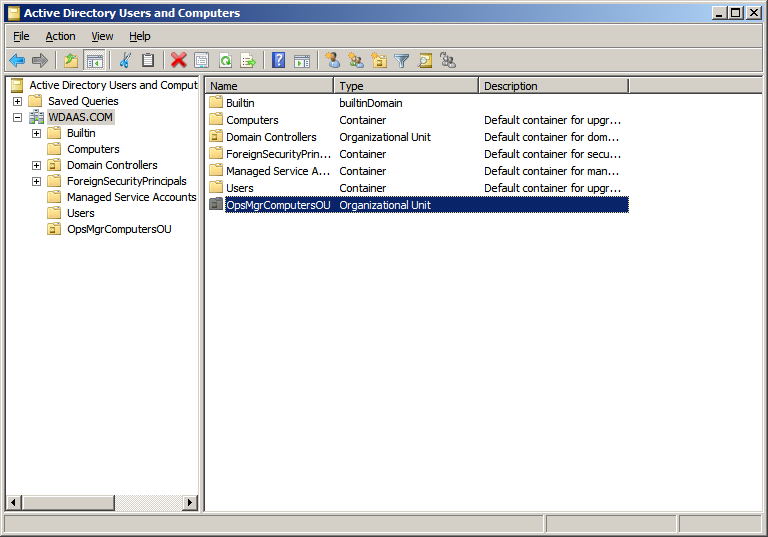Screen dimensions: 768x537
Task: Toggle Show/Hide Console Tree toolbar icon
Action: click(95, 61)
